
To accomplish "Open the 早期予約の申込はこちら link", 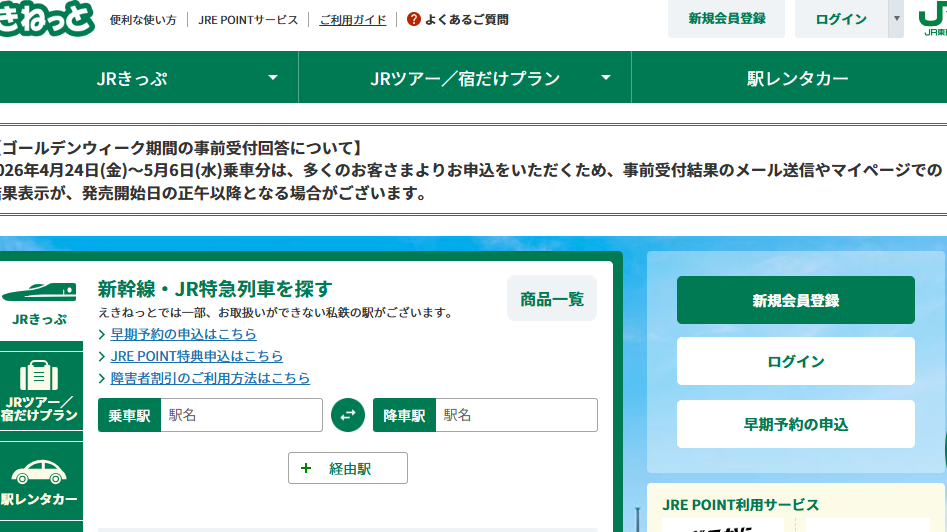I will click(183, 334).
